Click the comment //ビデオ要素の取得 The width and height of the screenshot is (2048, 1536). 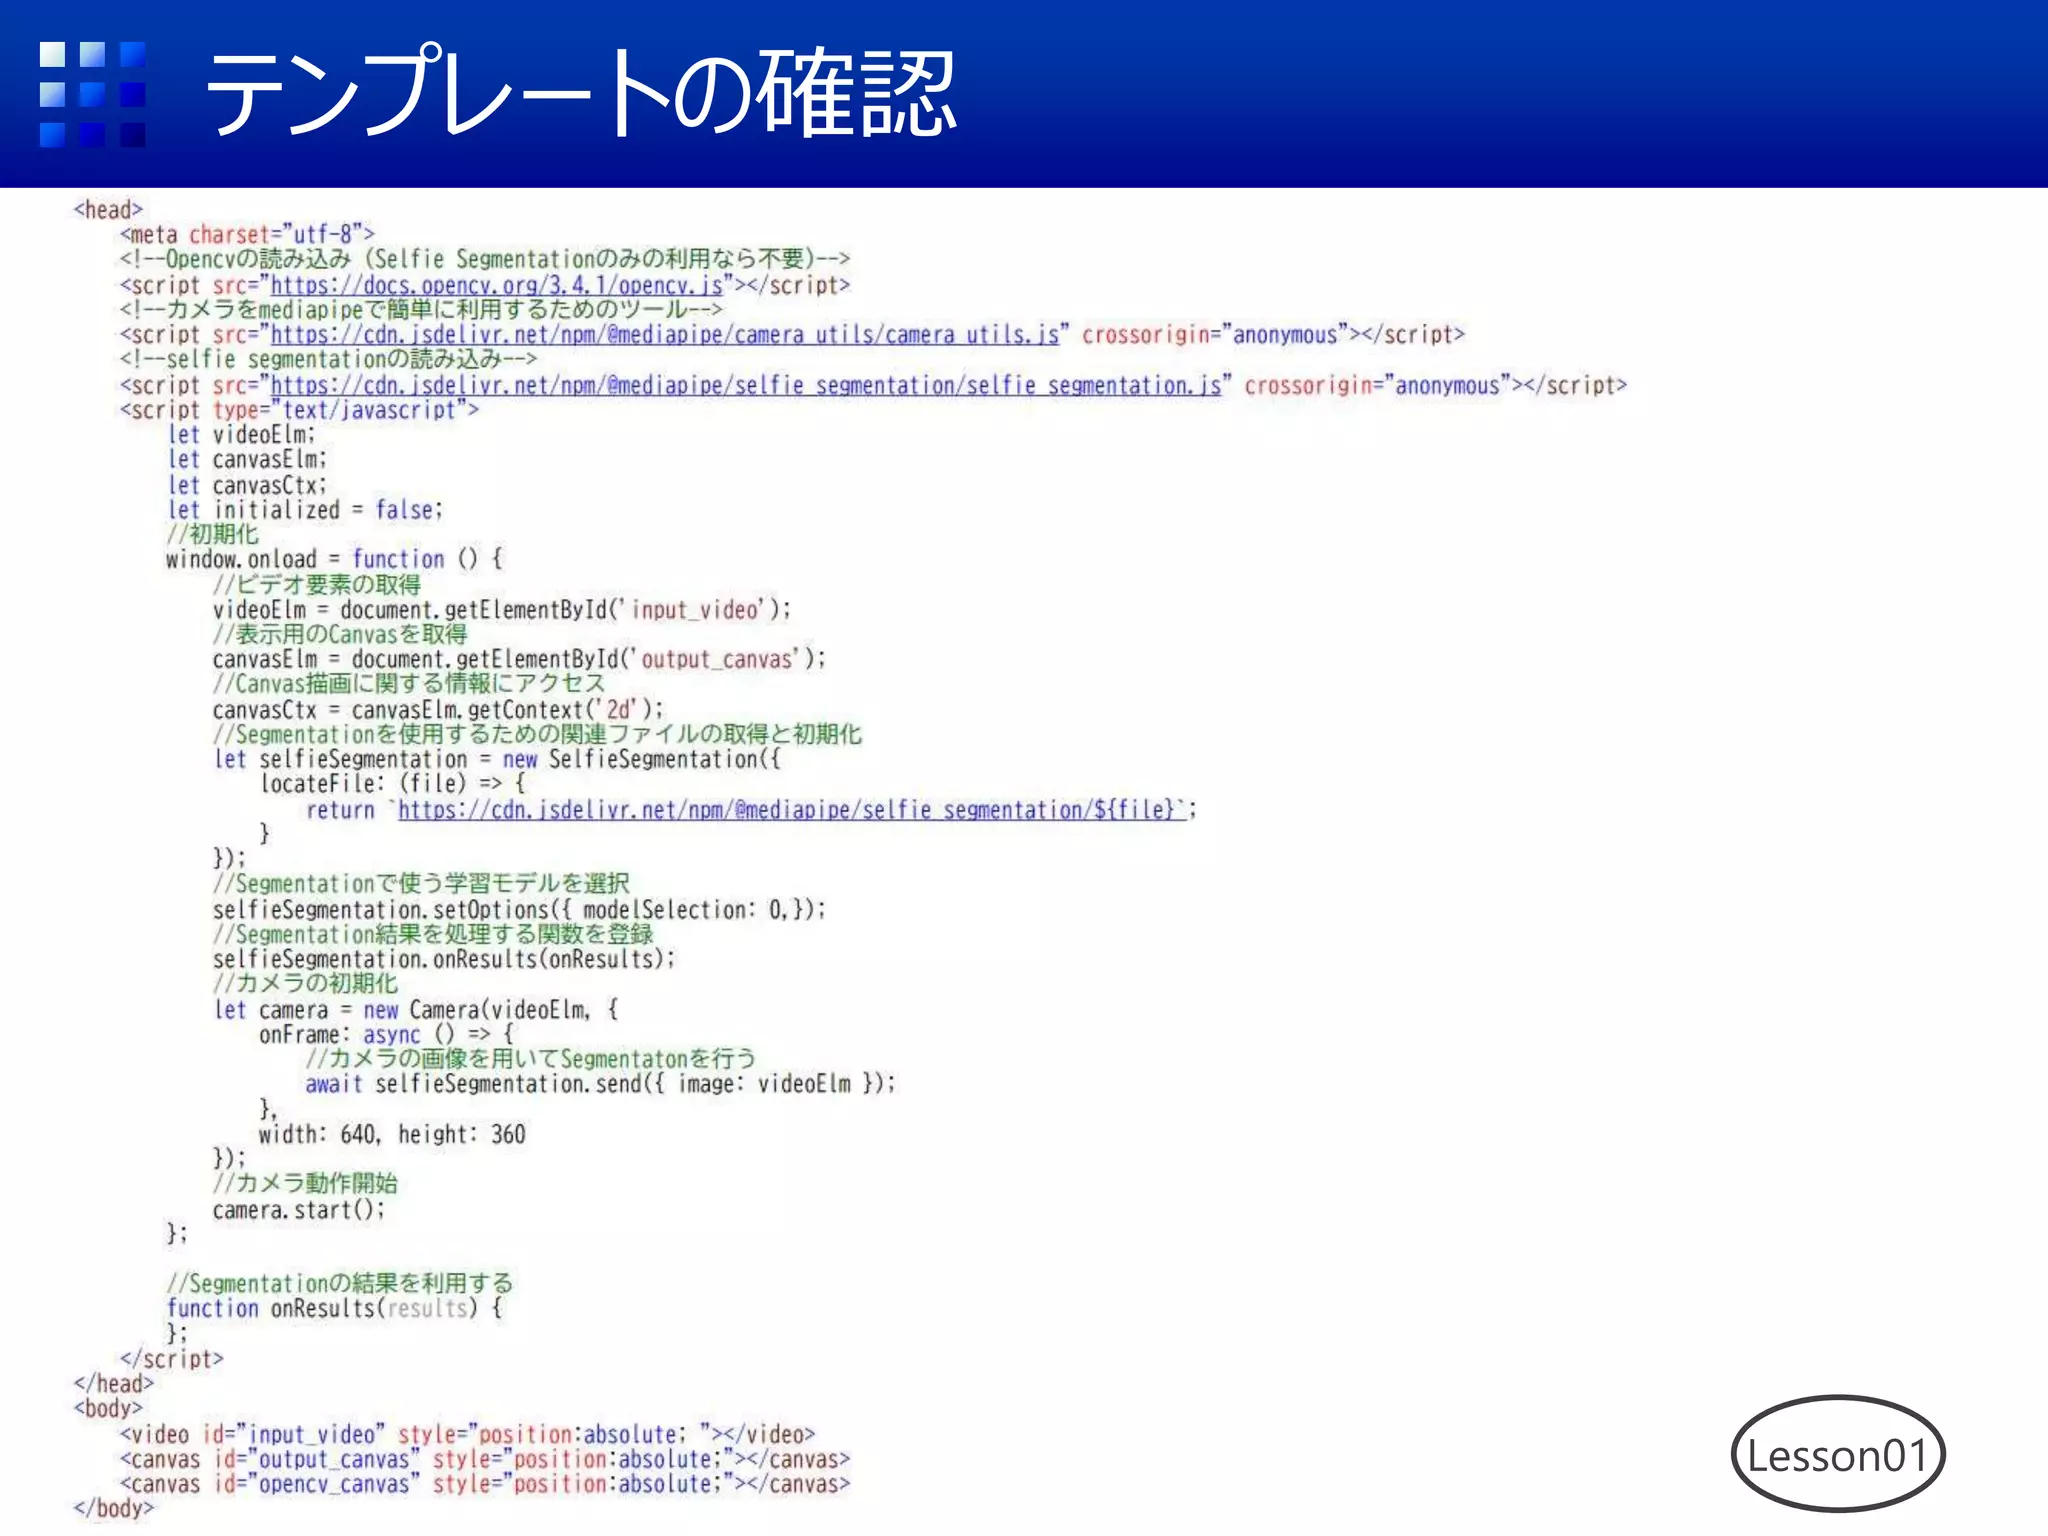316,585
